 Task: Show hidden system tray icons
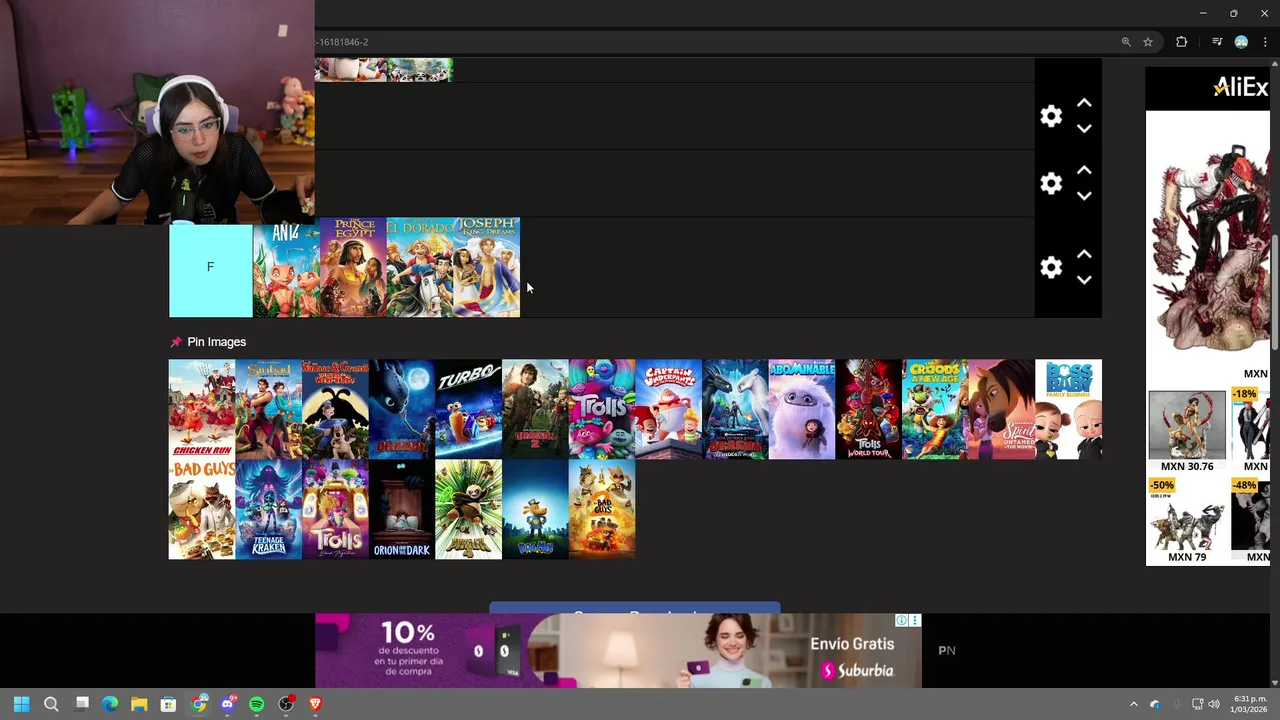coord(1133,704)
